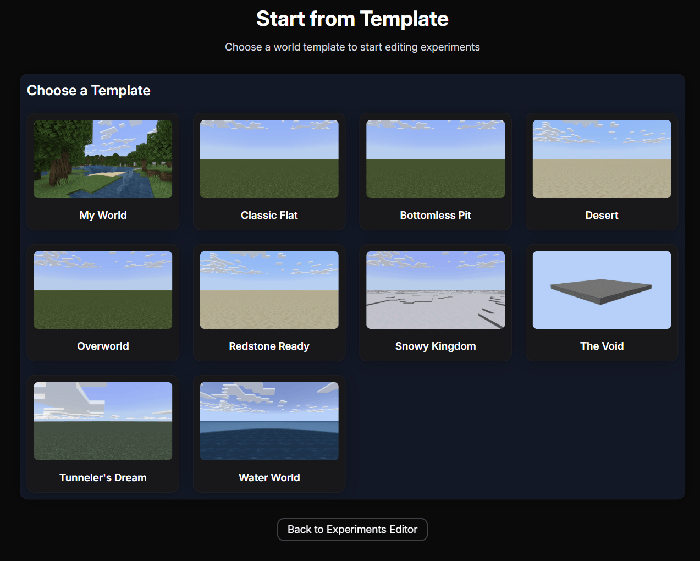Click the "Snowy Kingdom" card title
Image resolution: width=700 pixels, height=561 pixels.
pos(435,346)
